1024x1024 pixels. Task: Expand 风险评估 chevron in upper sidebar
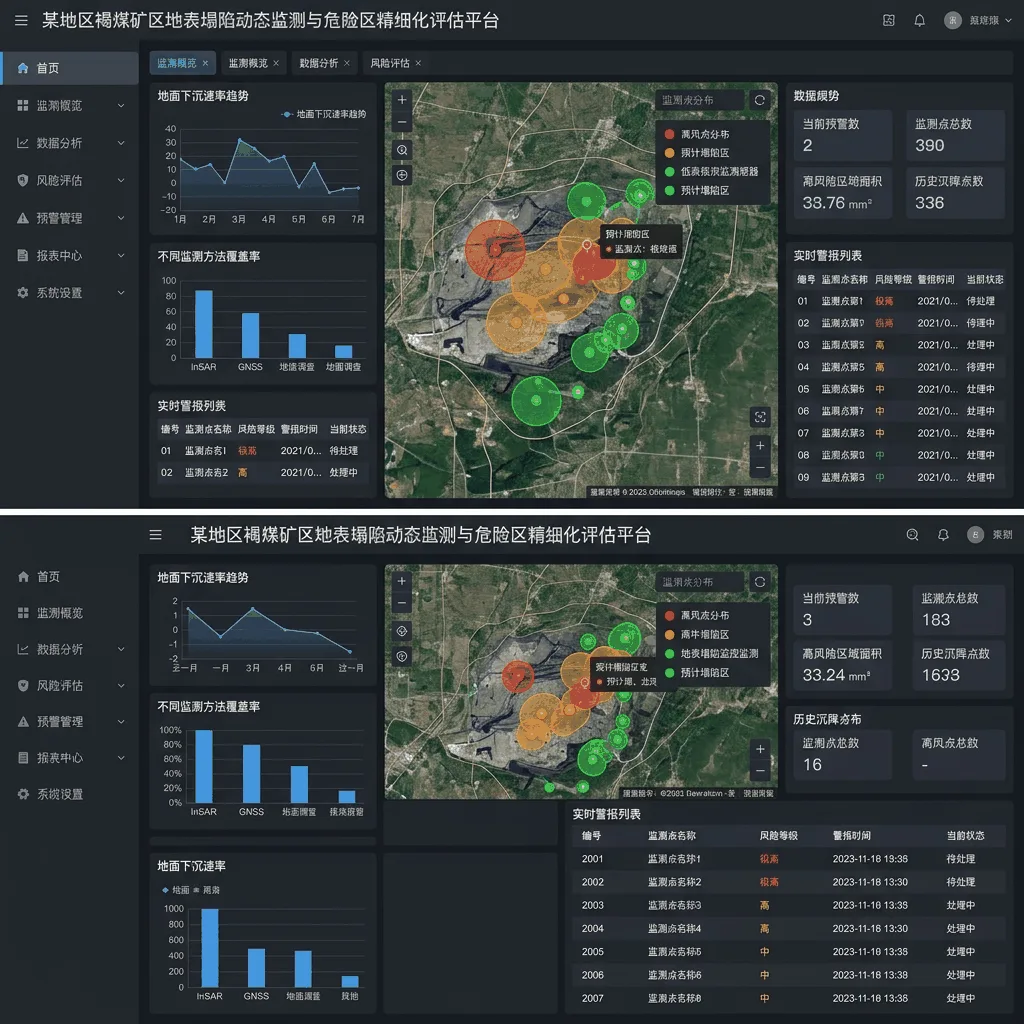[x=121, y=180]
